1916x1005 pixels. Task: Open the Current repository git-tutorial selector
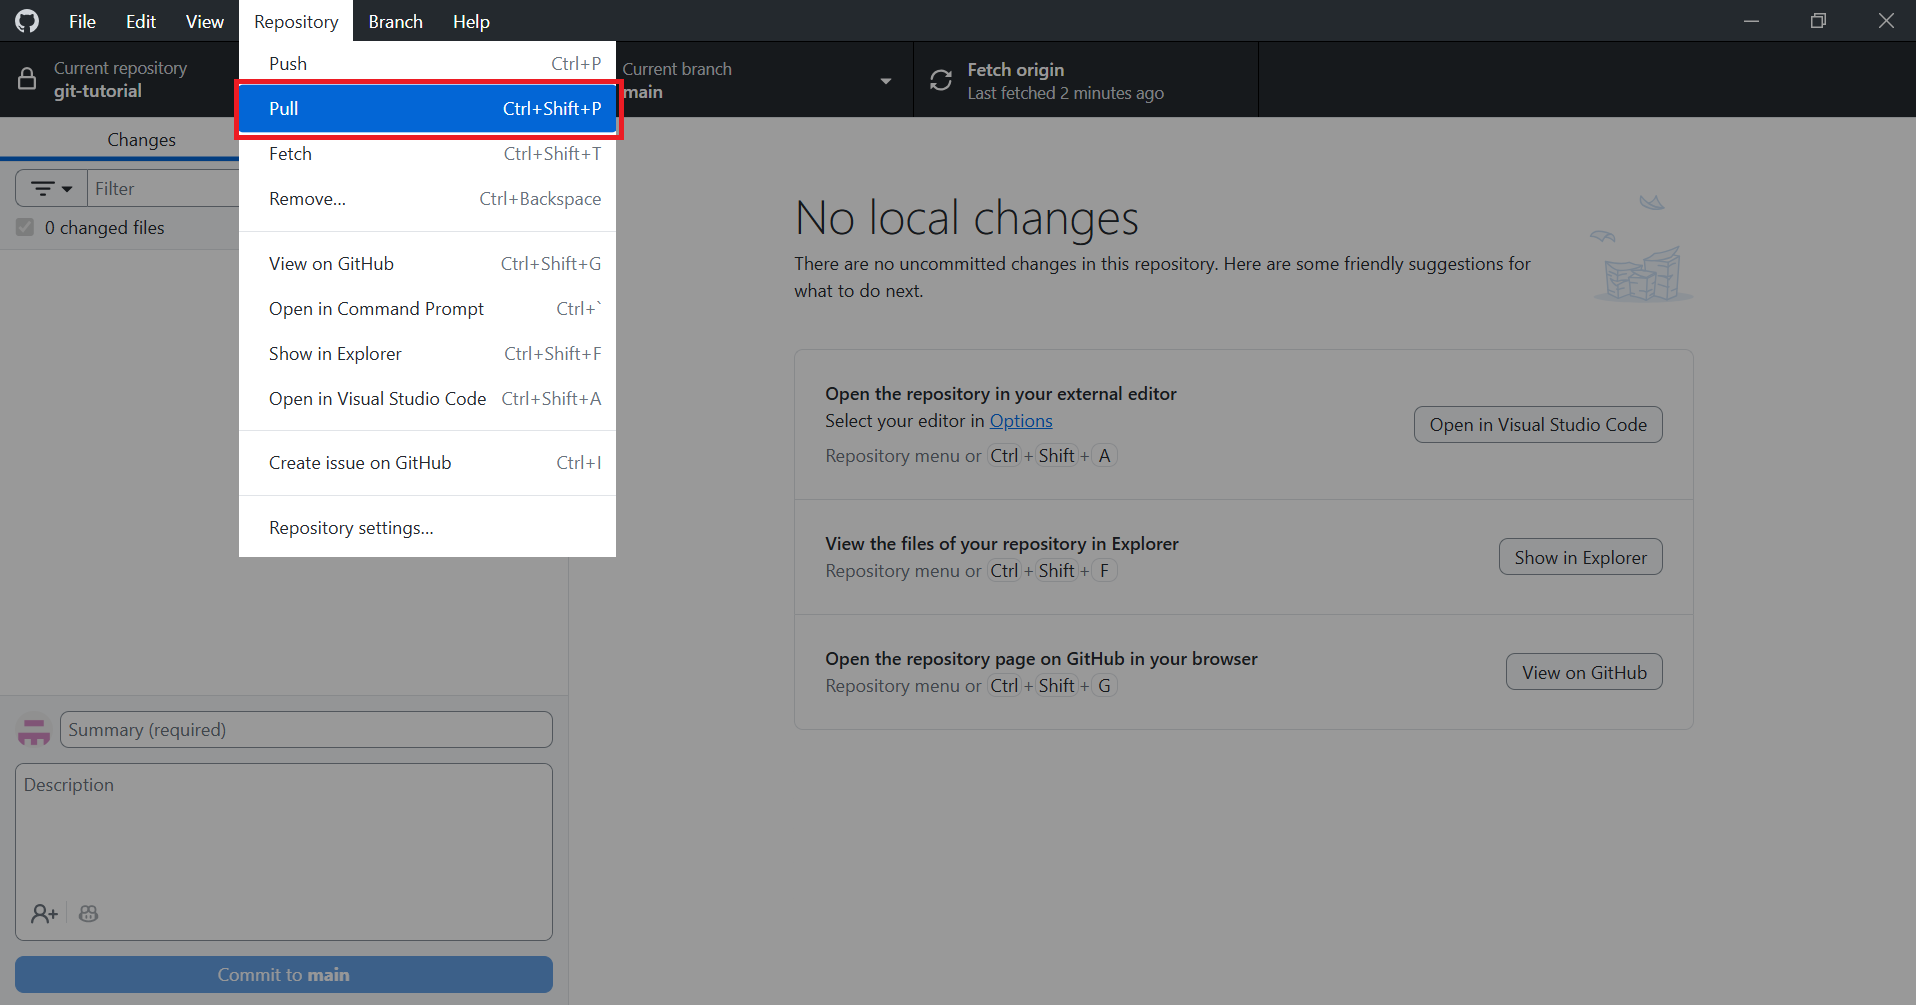click(120, 79)
